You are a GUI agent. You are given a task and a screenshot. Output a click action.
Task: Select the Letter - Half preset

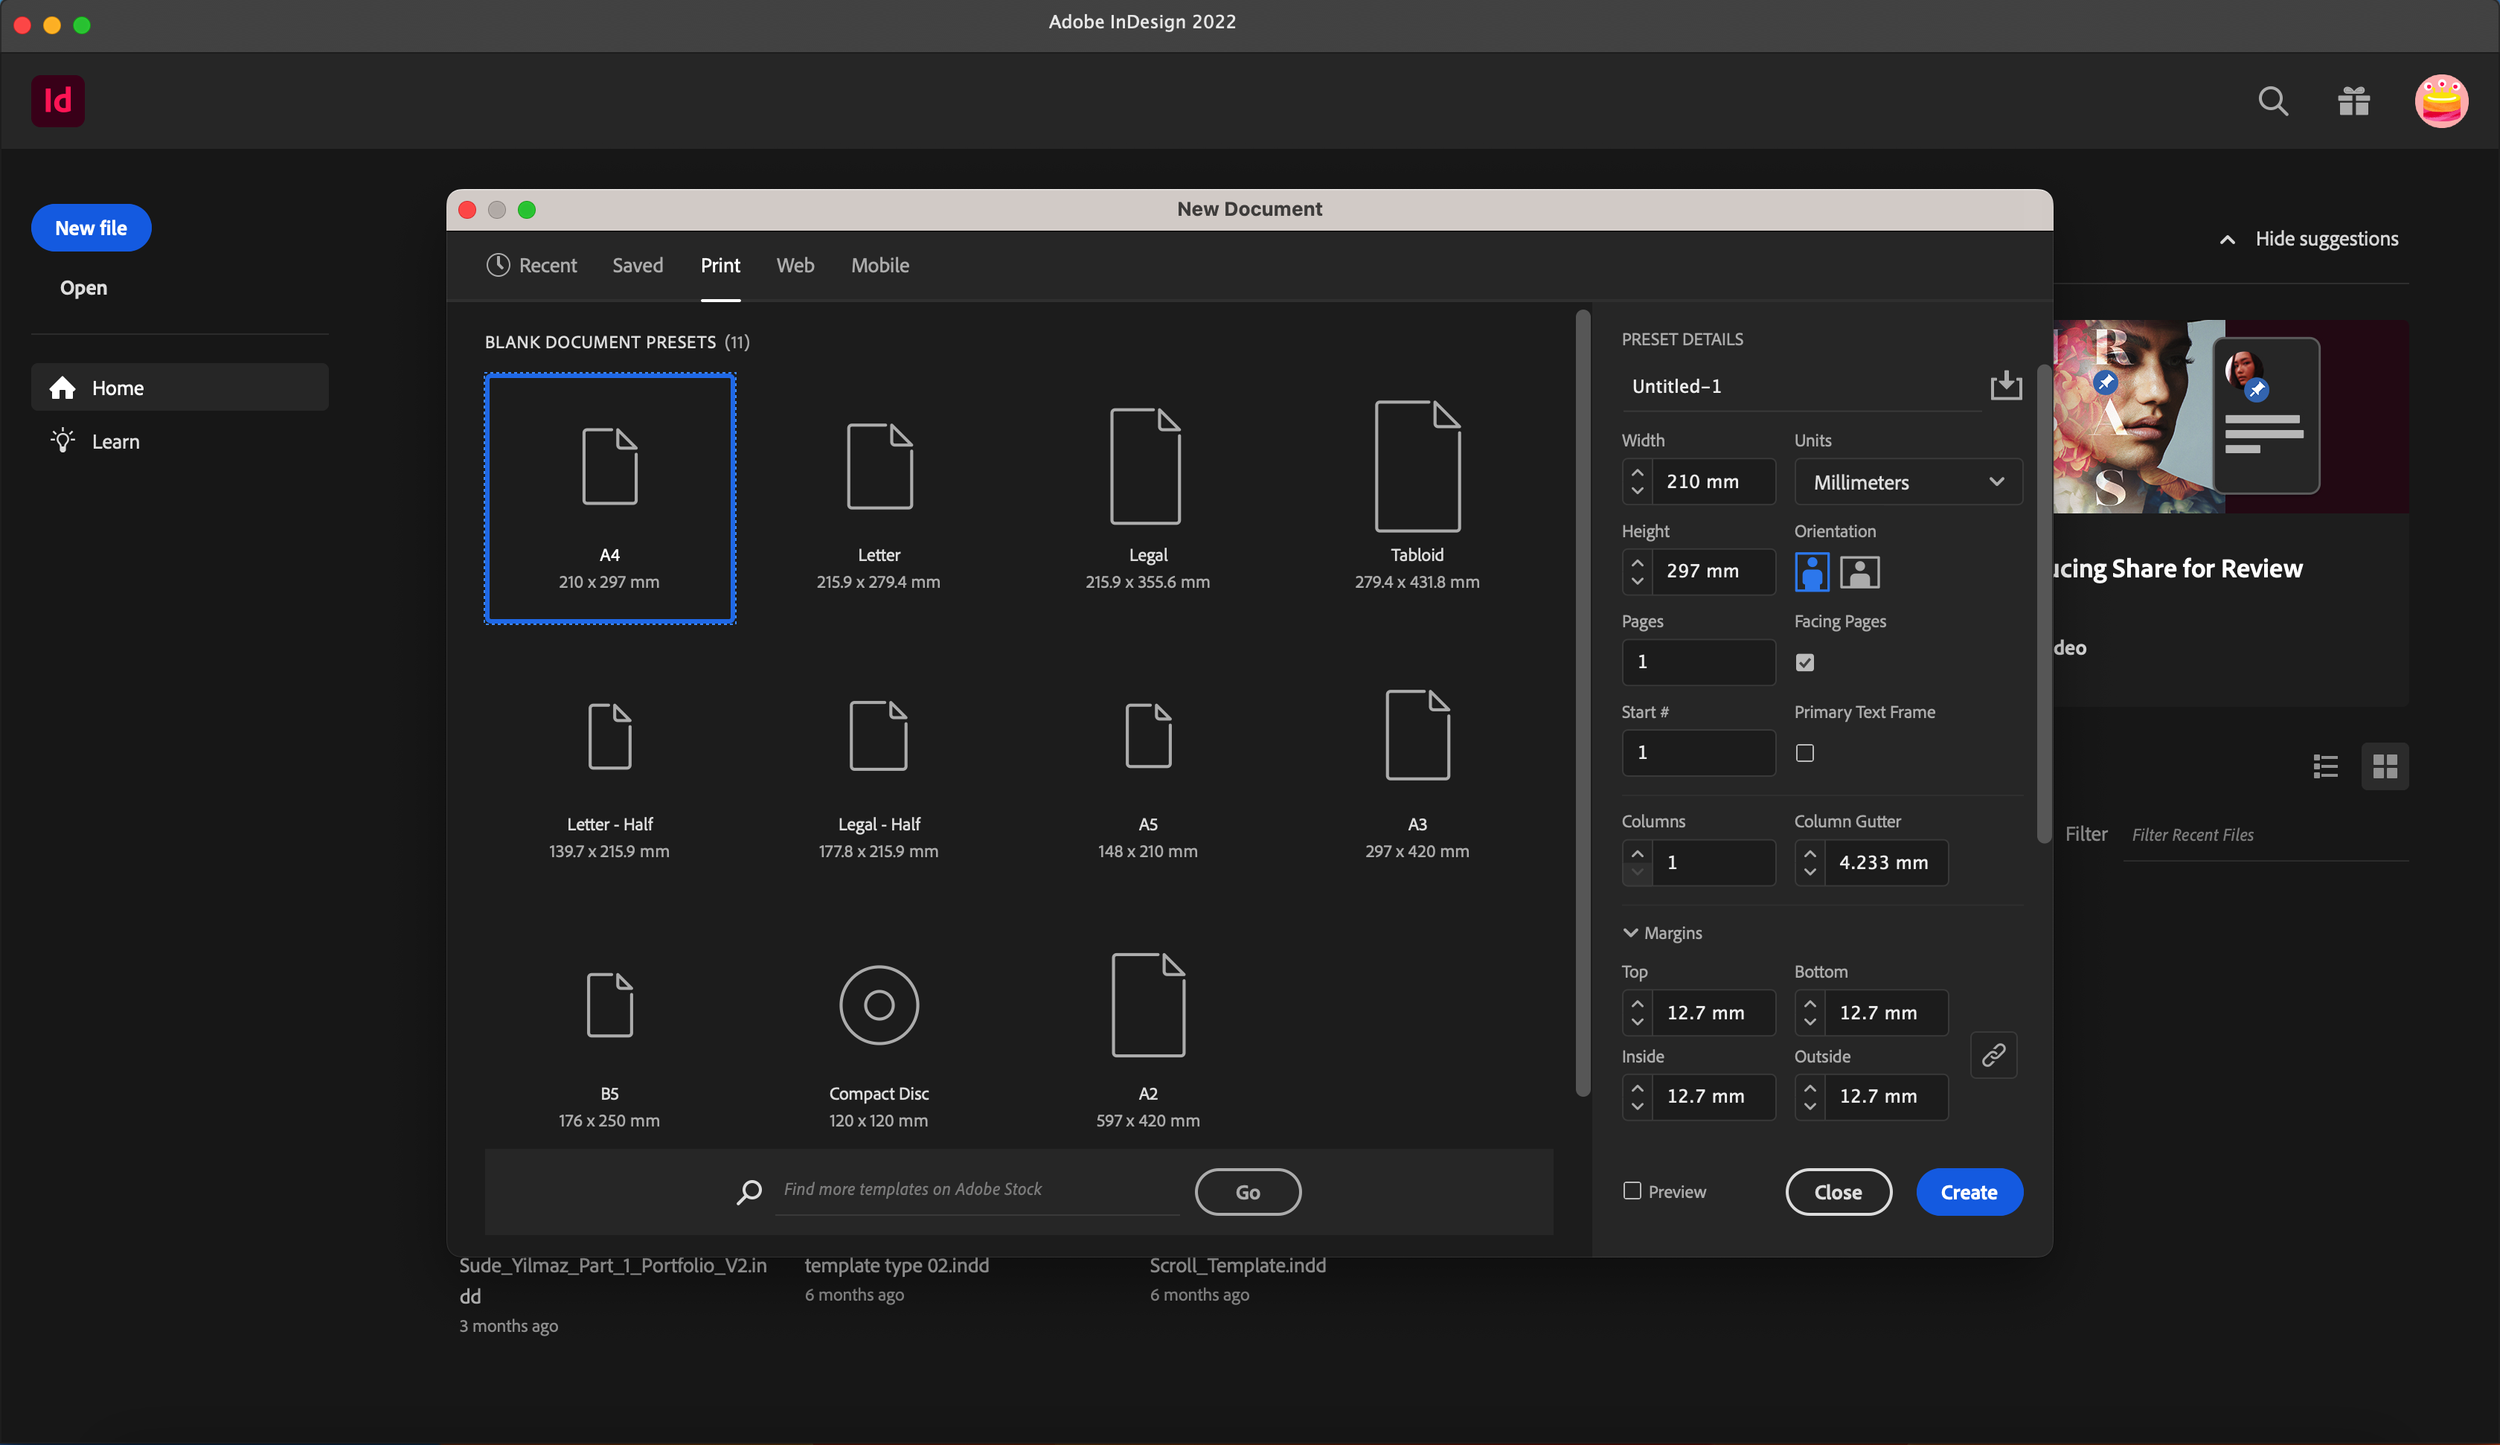pos(610,768)
